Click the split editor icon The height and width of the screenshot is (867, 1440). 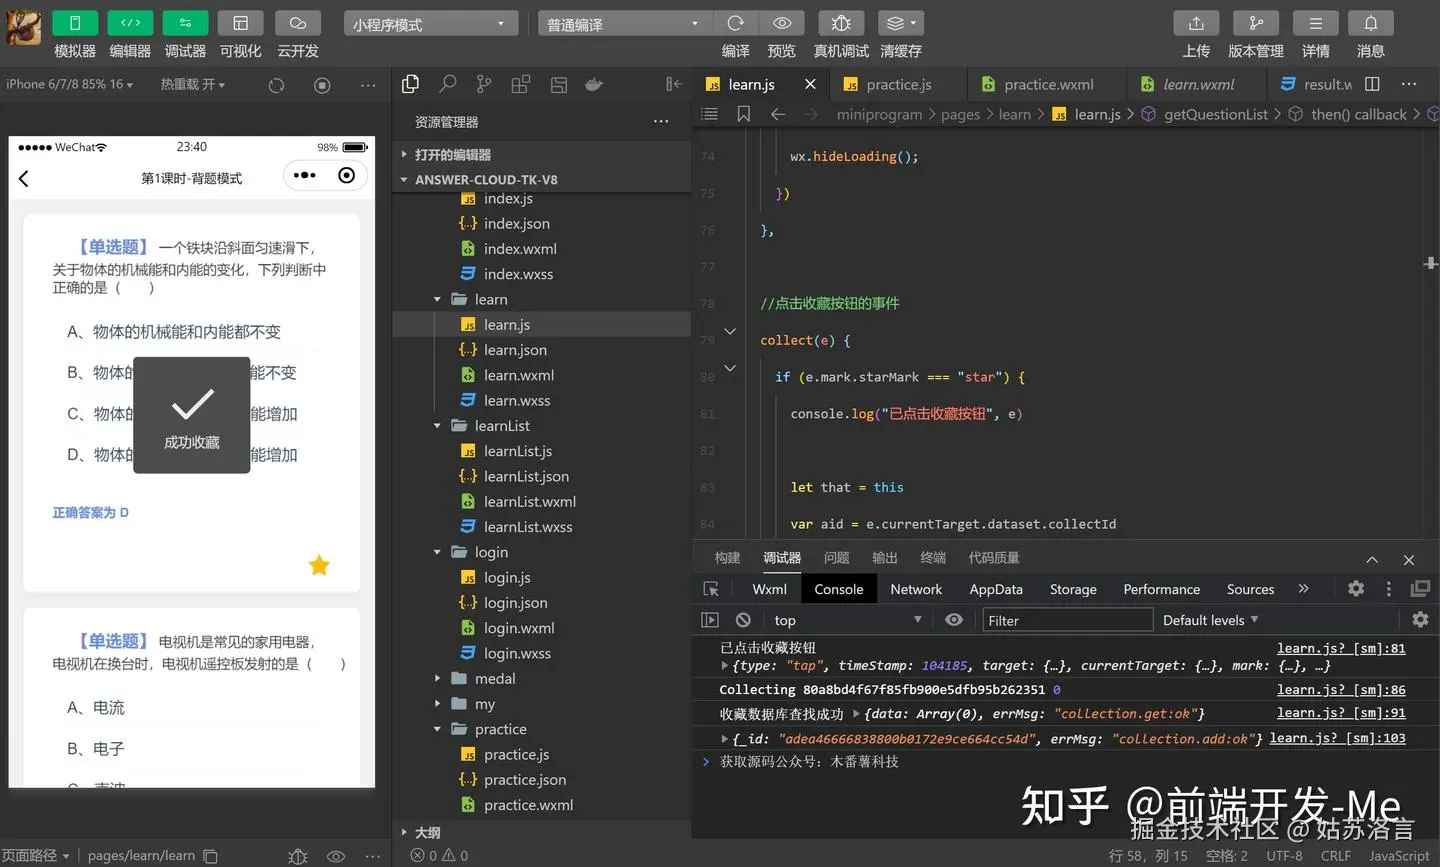[x=1372, y=85]
